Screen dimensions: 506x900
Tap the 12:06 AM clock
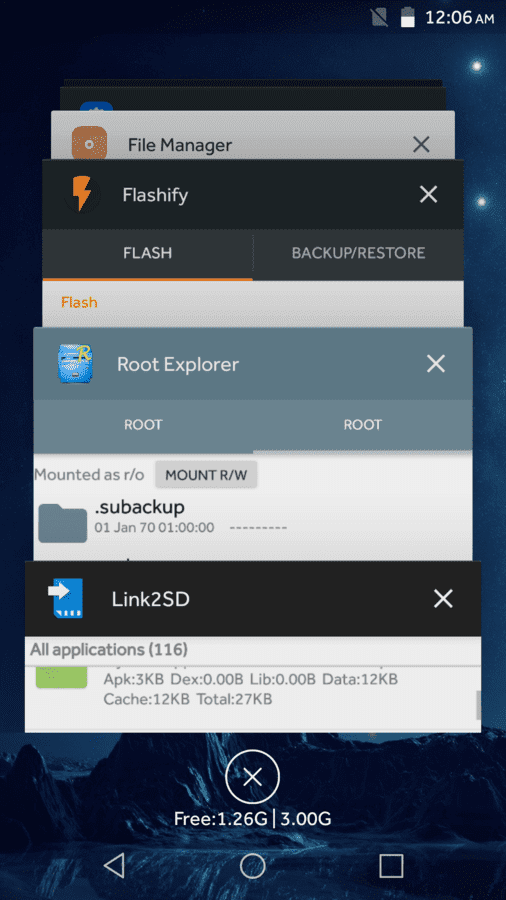point(459,17)
